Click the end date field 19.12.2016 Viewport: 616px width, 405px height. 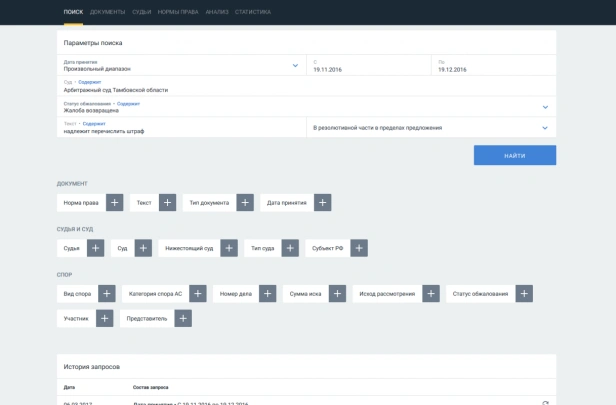coord(493,66)
